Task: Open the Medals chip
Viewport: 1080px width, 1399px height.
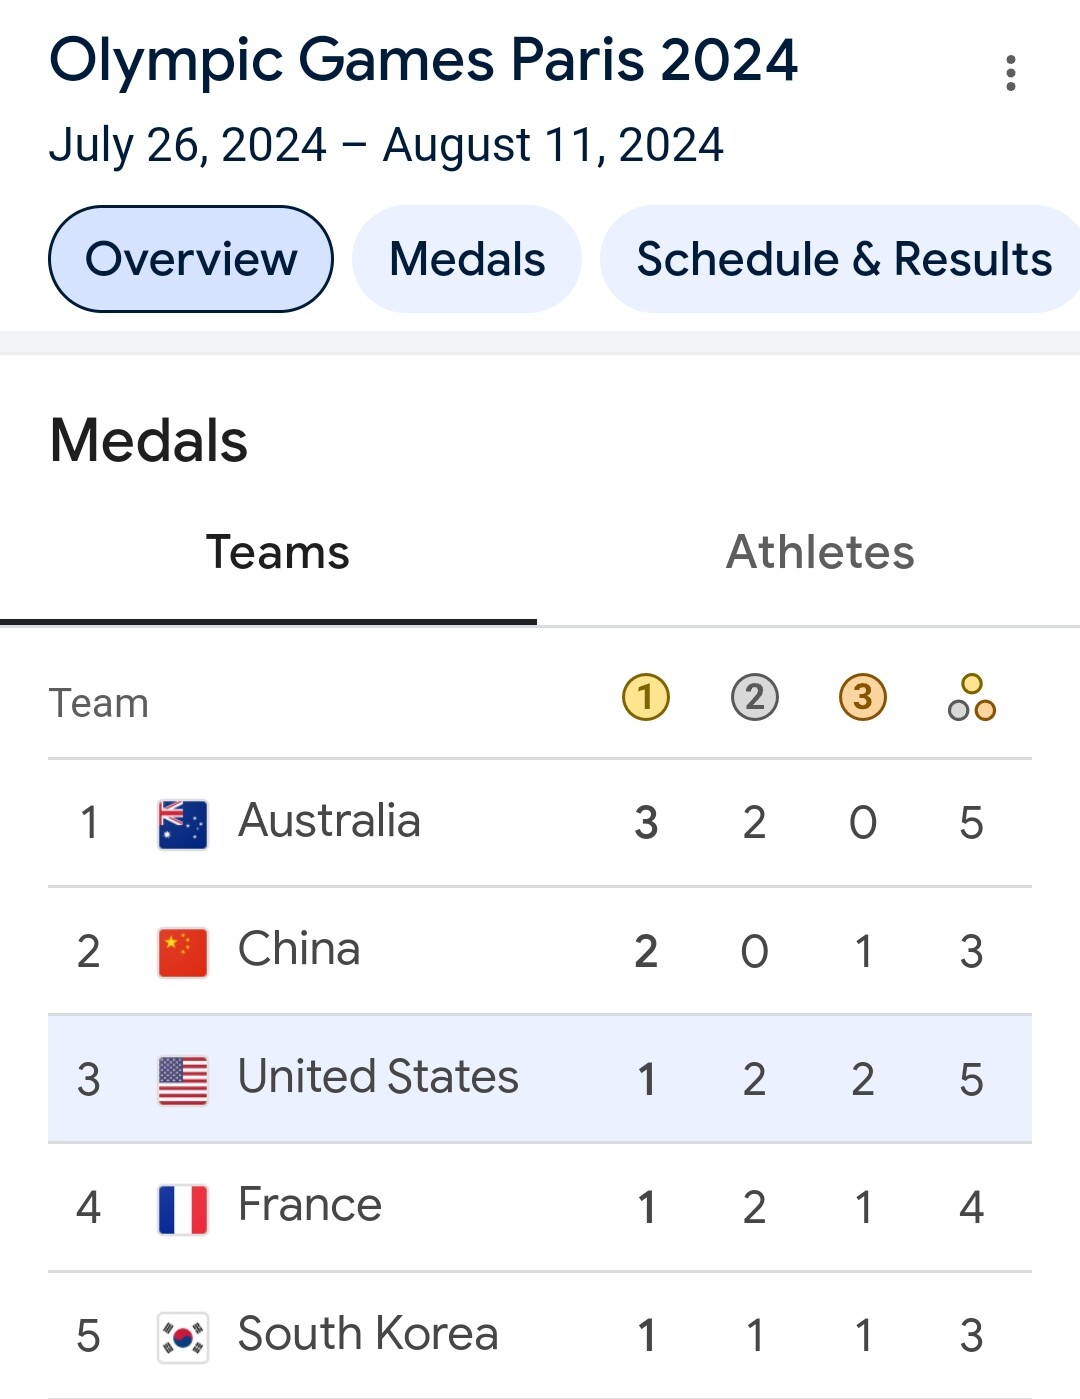Action: [x=467, y=259]
